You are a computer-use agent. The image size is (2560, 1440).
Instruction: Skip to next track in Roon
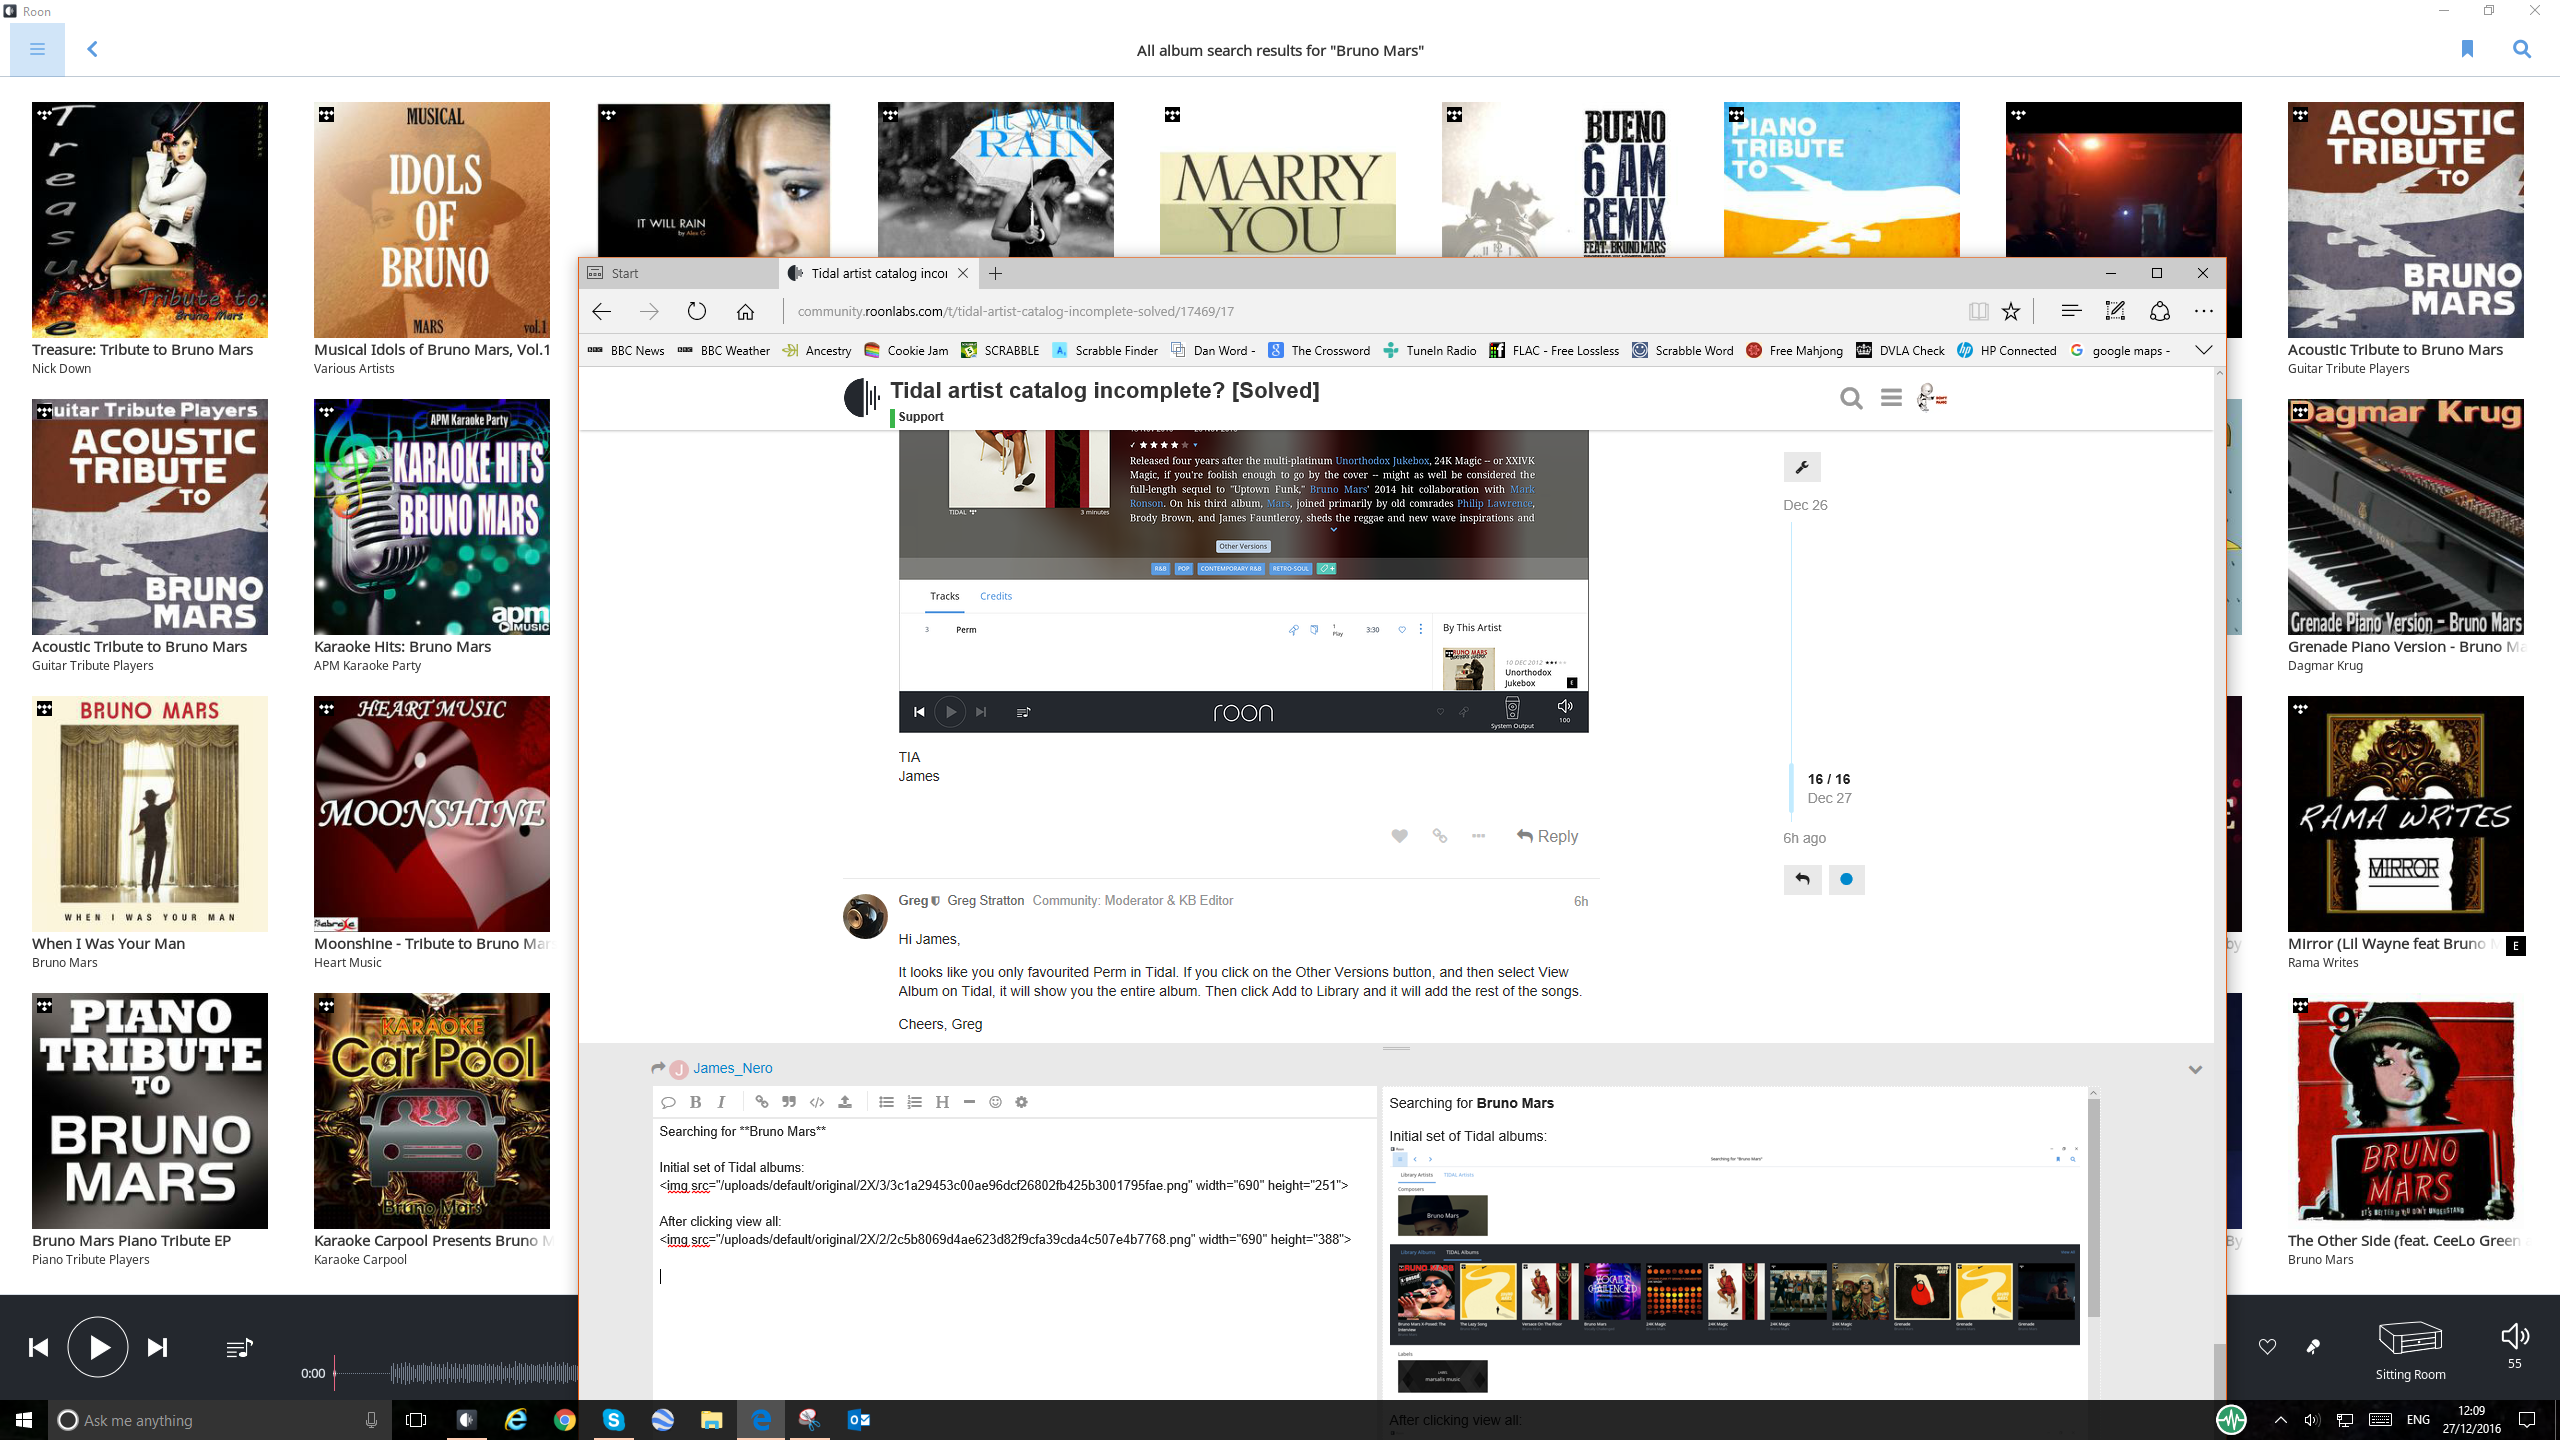point(157,1347)
